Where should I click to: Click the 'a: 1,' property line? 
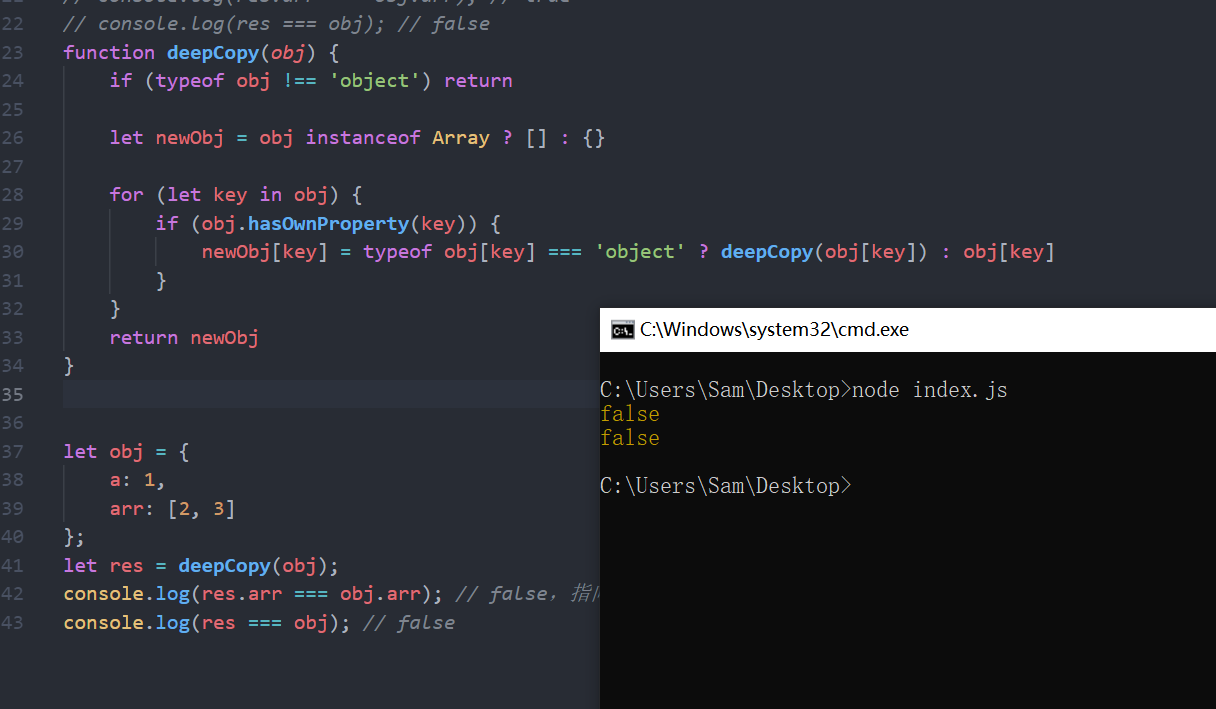coord(137,481)
